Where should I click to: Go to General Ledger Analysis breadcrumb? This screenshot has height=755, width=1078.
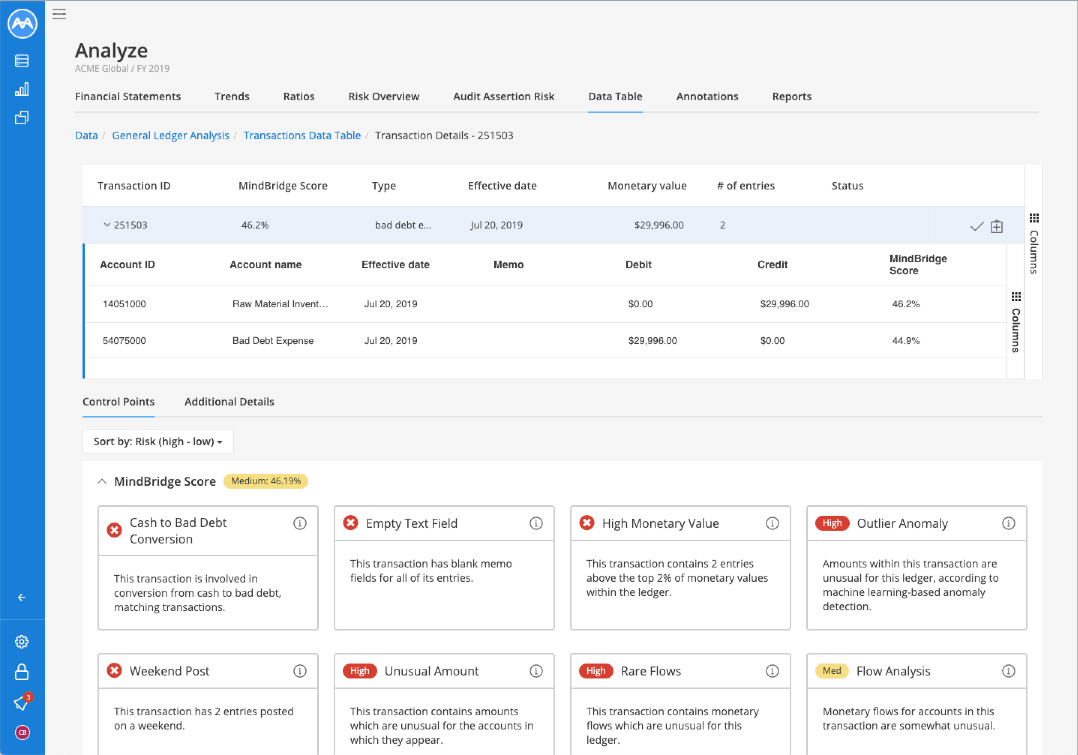170,135
